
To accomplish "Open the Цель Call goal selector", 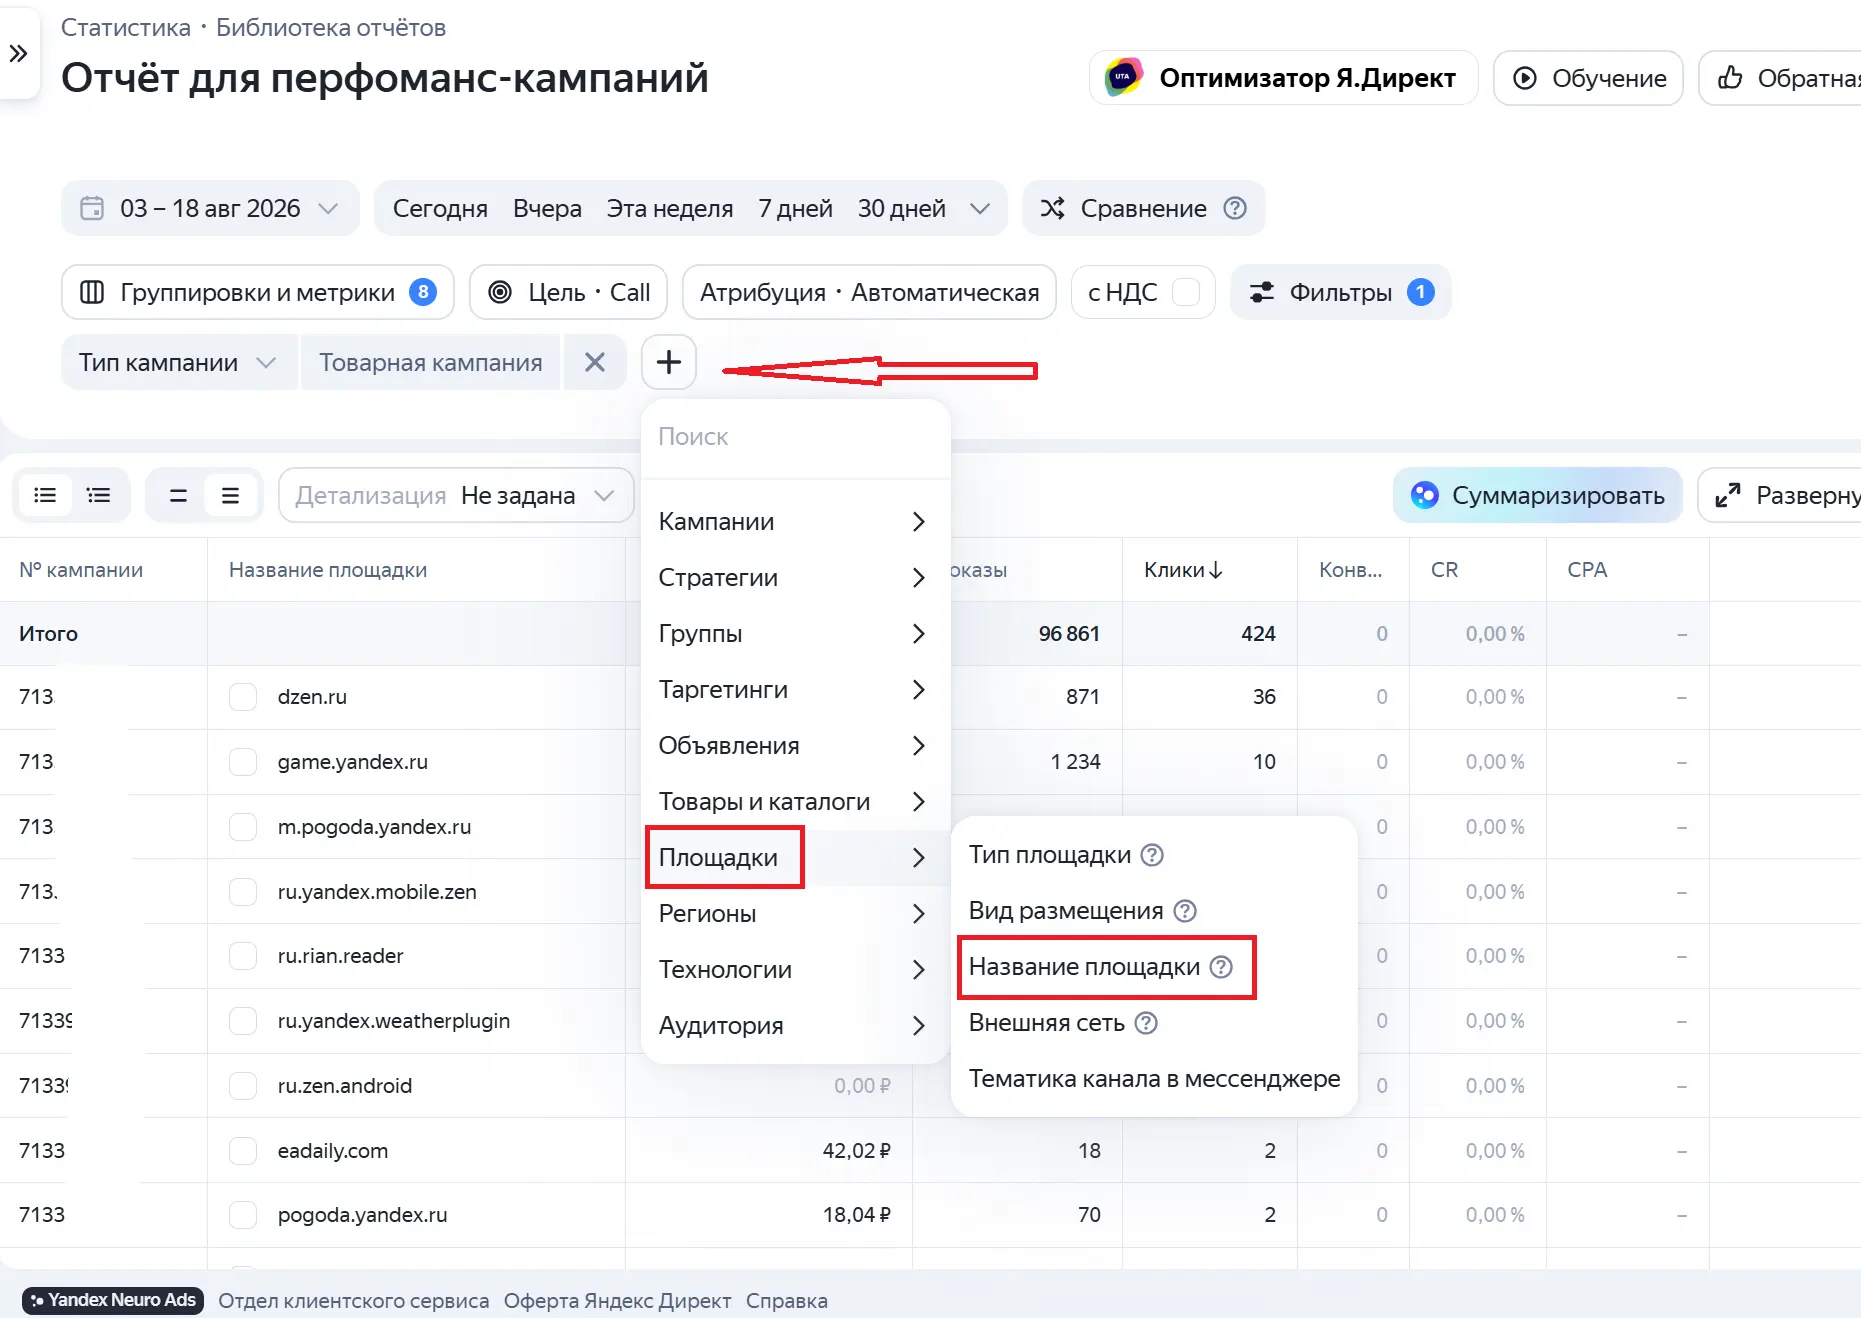I will pos(569,292).
